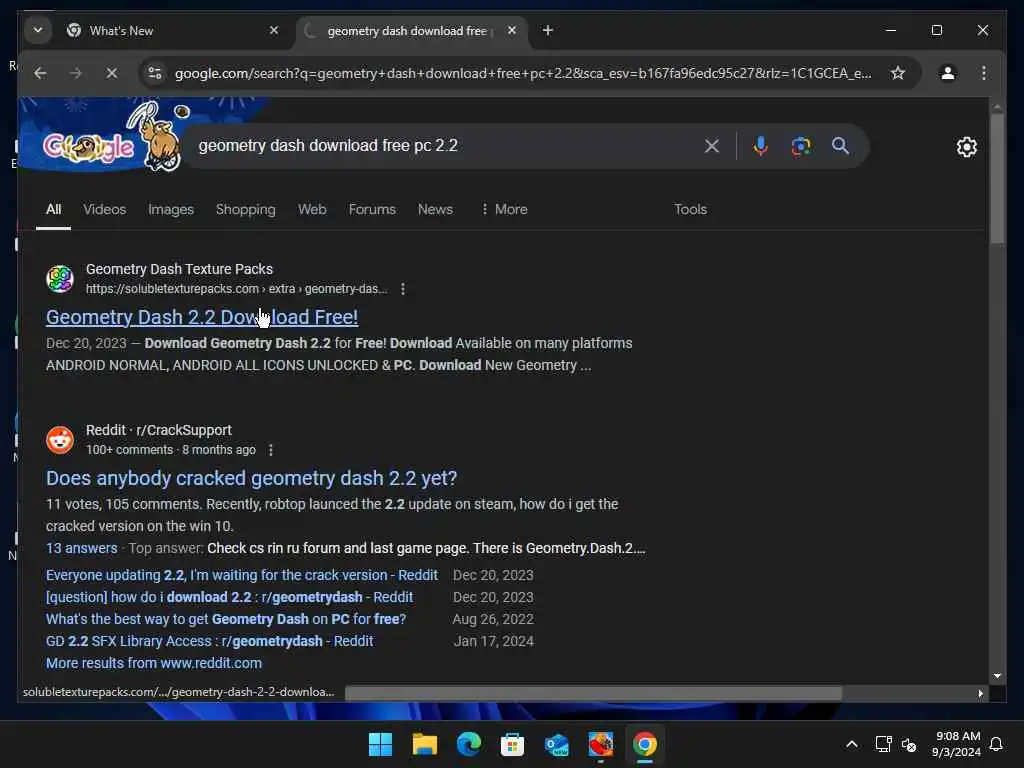Open 'Everyone updating 2.2' Reddit link
1024x768 pixels.
242,575
